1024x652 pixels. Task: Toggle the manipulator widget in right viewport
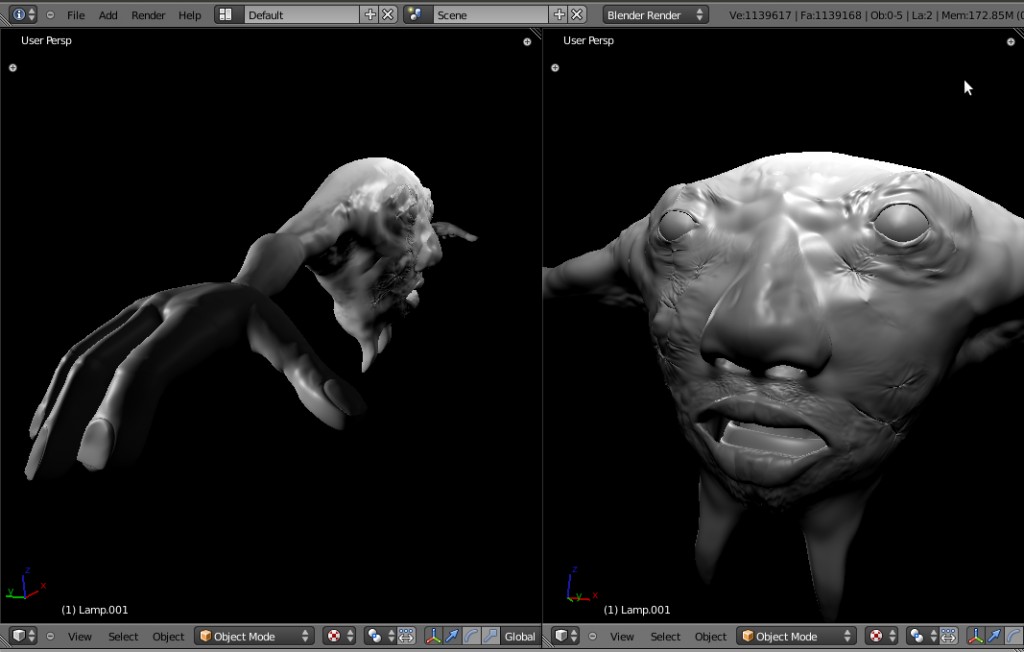(x=975, y=636)
